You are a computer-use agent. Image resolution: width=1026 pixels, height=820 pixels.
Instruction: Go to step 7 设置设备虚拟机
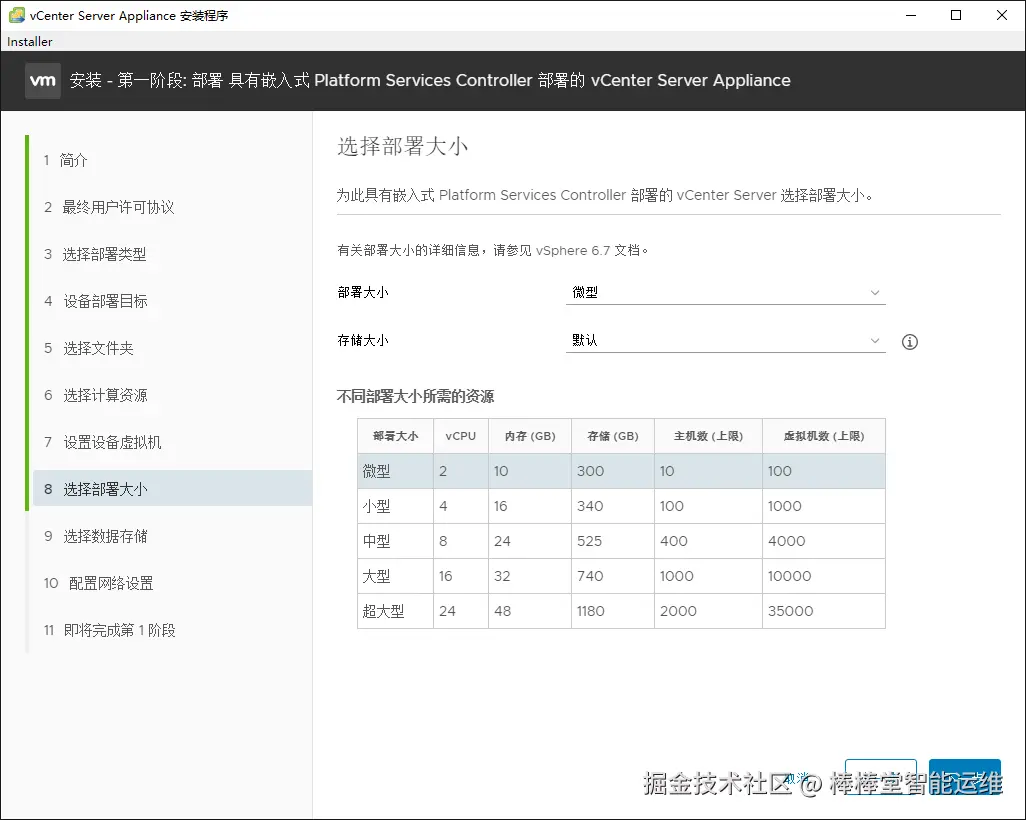tap(103, 442)
